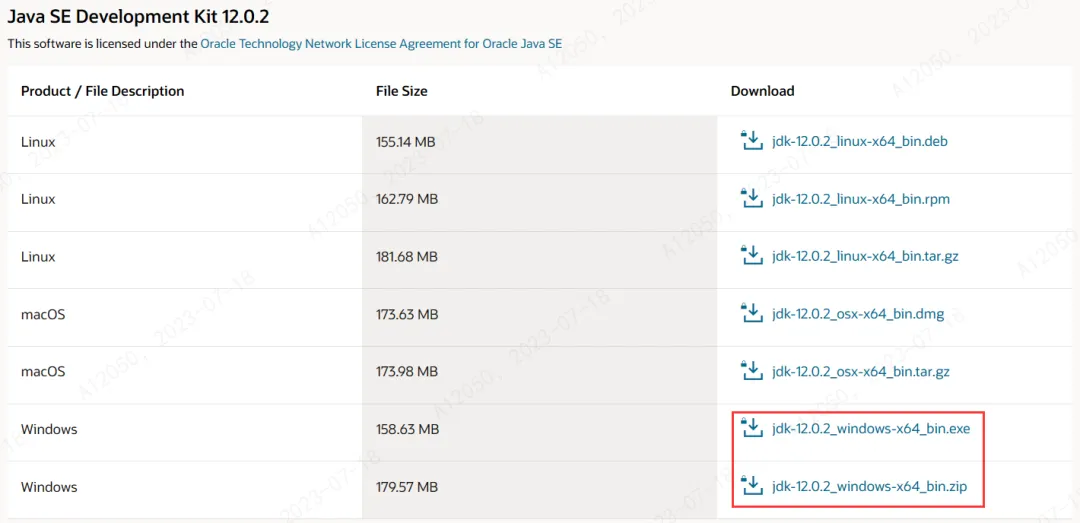Click Linux label in the 162.79 MB row
Image resolution: width=1080 pixels, height=523 pixels.
(38, 200)
